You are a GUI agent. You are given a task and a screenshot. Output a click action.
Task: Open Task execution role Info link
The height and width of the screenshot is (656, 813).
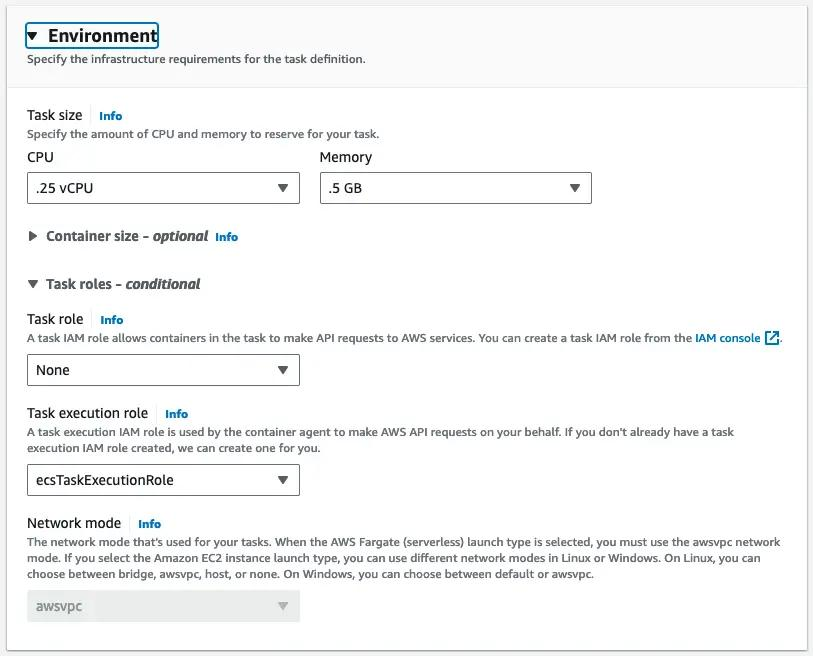pos(176,414)
